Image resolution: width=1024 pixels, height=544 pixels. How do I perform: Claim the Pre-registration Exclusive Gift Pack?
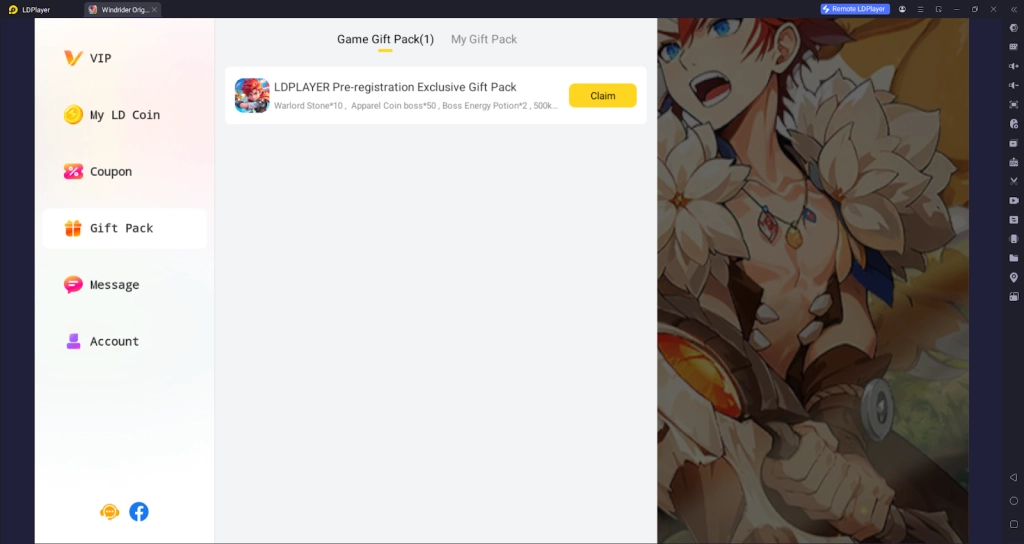click(x=602, y=95)
